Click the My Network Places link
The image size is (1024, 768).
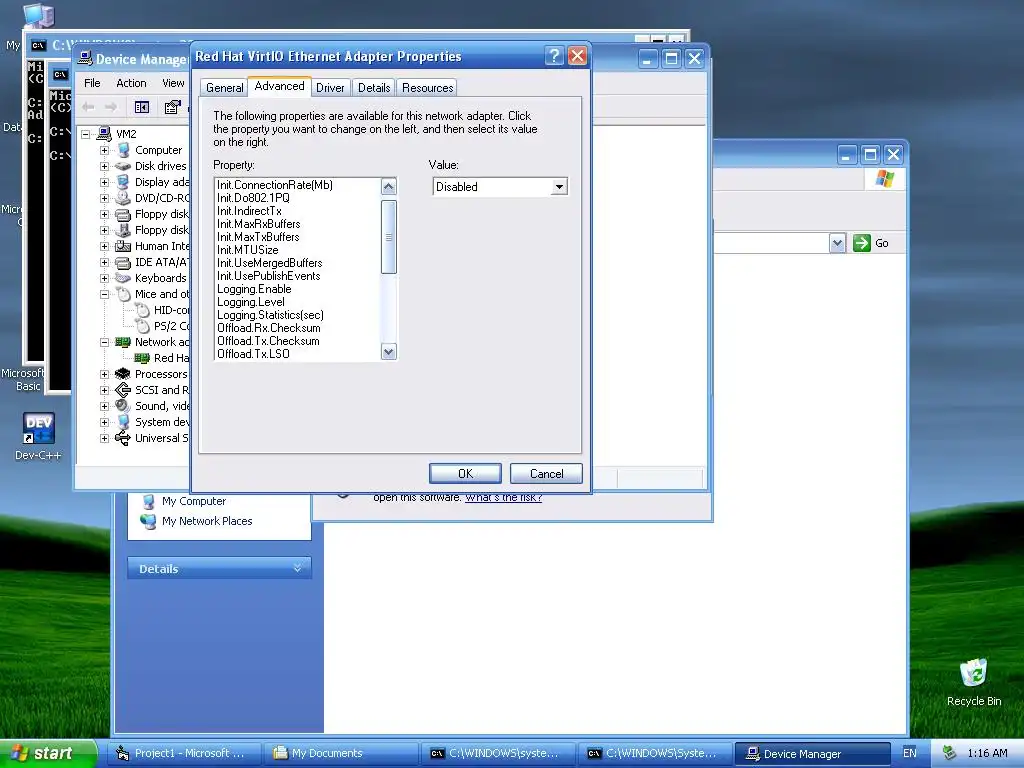(x=207, y=521)
